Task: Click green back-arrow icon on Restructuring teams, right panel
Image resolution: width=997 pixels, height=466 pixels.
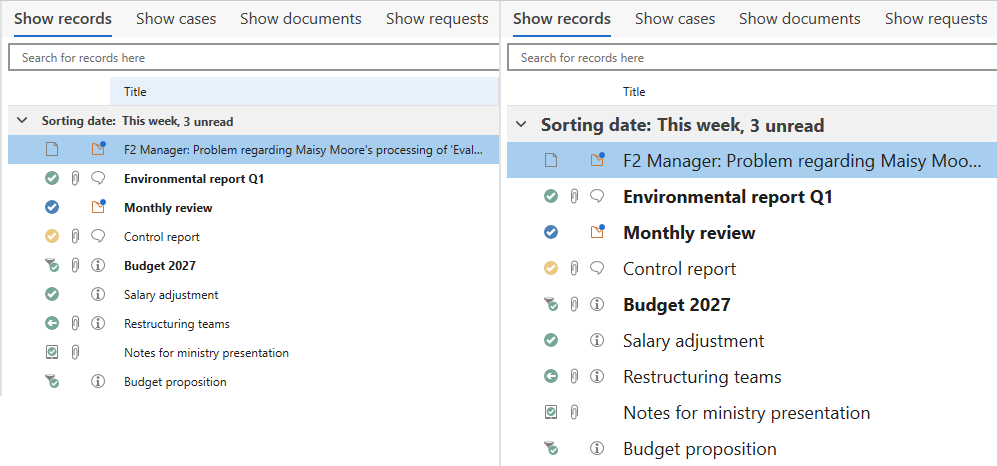Action: click(x=550, y=377)
